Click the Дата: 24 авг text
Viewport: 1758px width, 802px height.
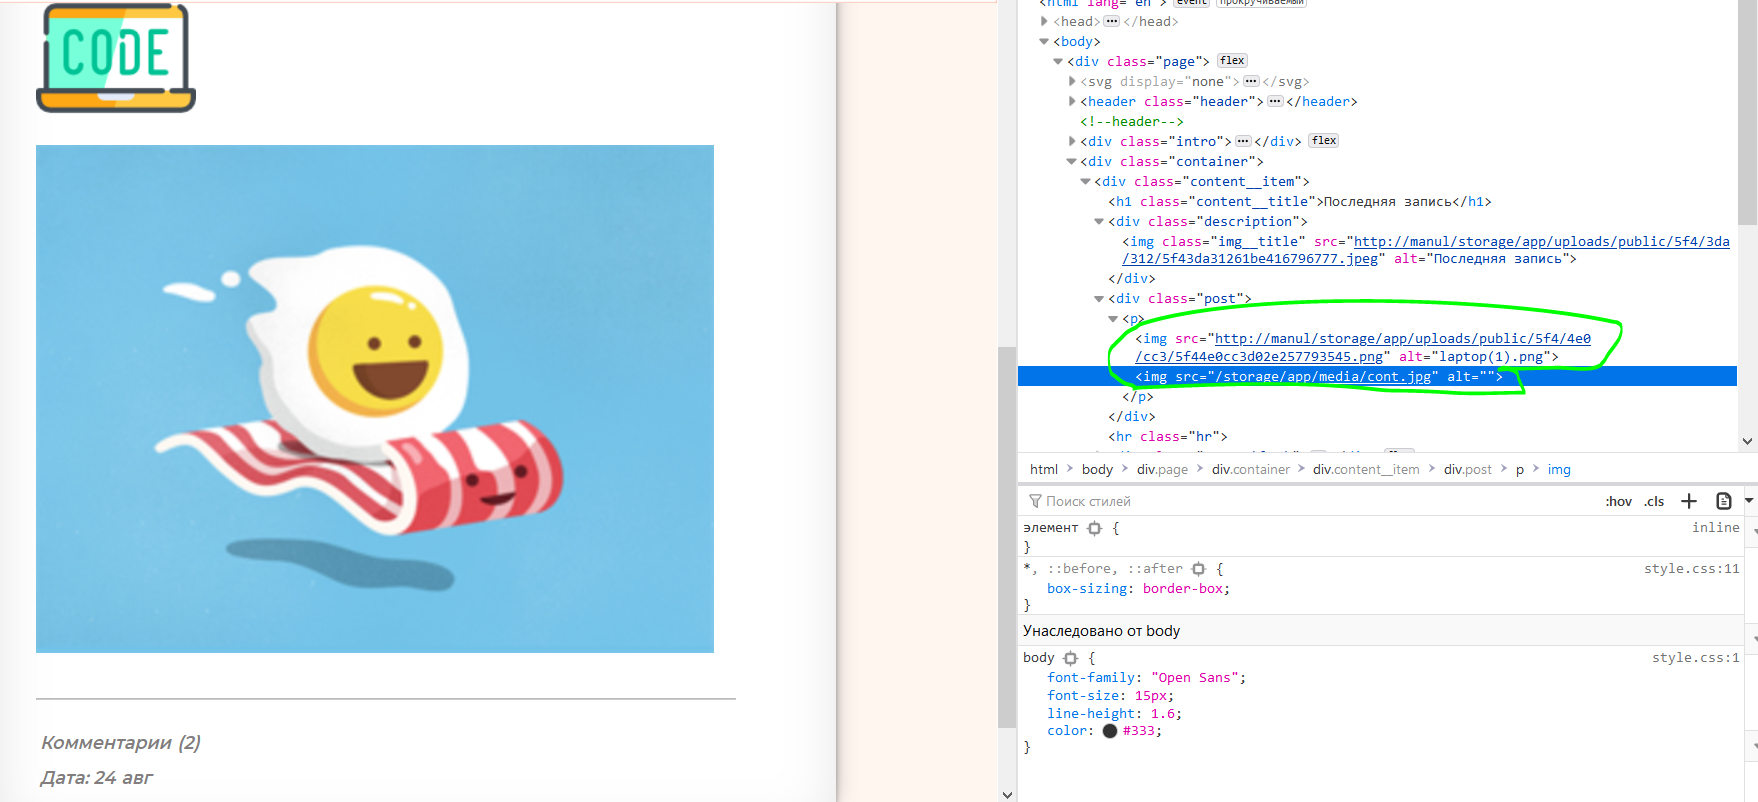[97, 777]
